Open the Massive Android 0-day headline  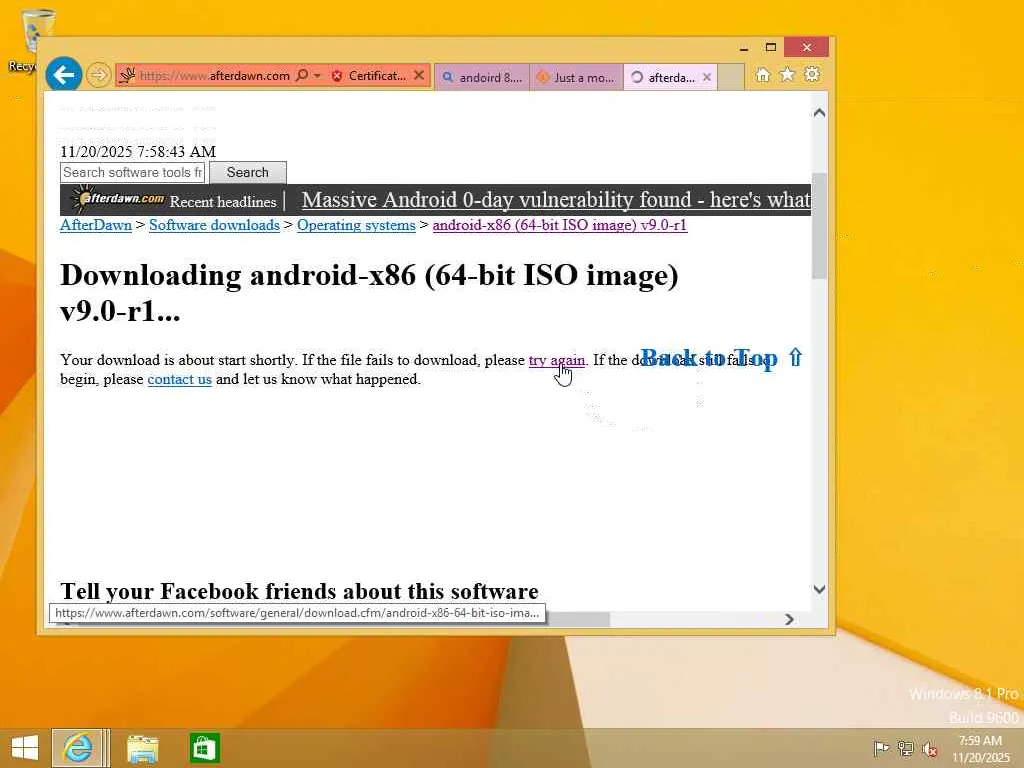point(556,200)
